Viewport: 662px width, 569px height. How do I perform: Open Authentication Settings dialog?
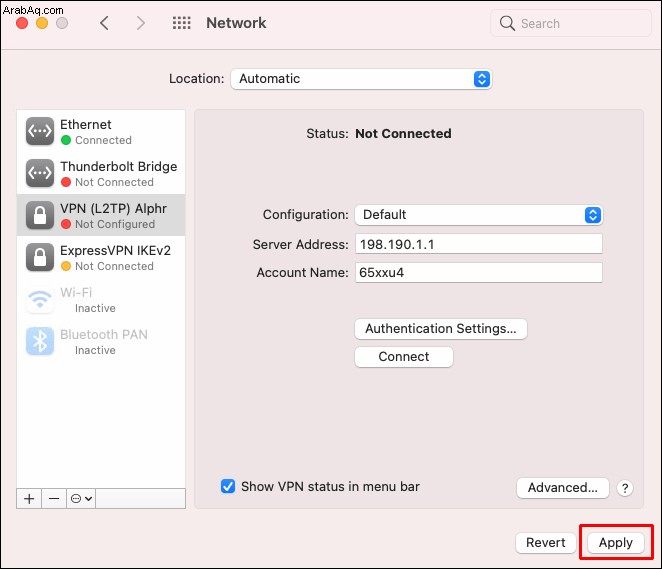tap(441, 329)
